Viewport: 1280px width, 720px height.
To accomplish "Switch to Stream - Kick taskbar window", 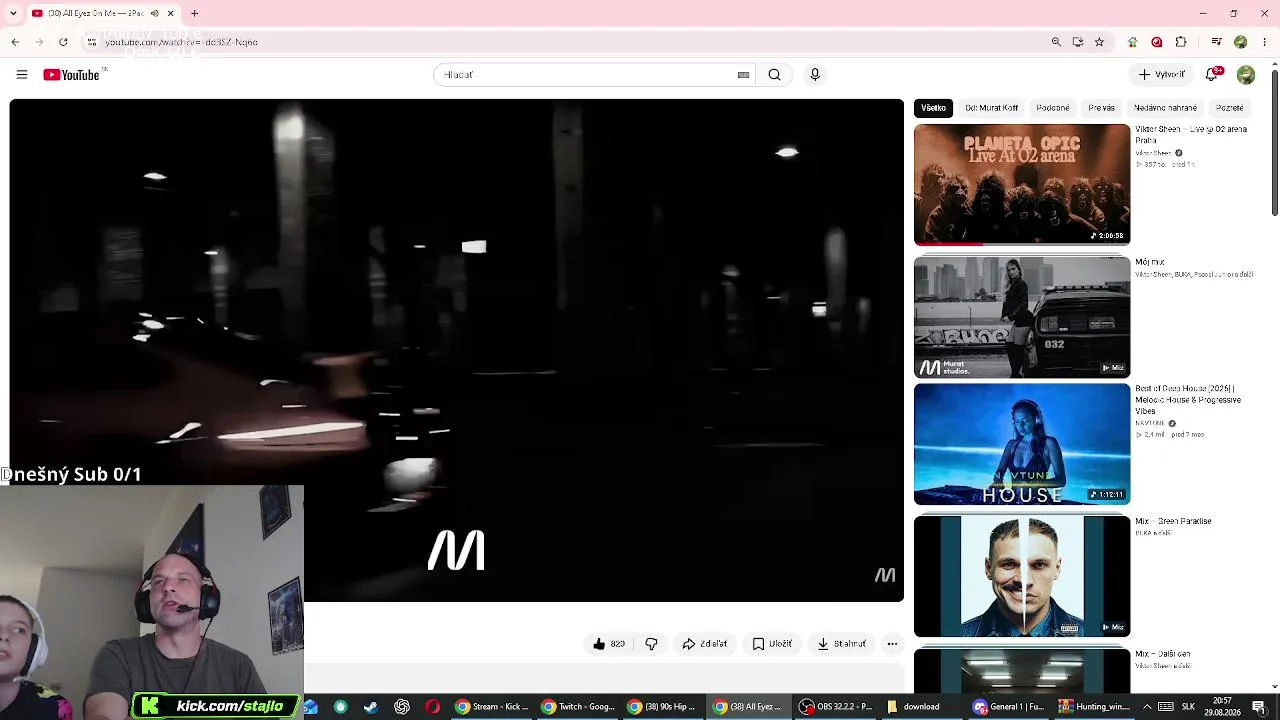I will (491, 707).
